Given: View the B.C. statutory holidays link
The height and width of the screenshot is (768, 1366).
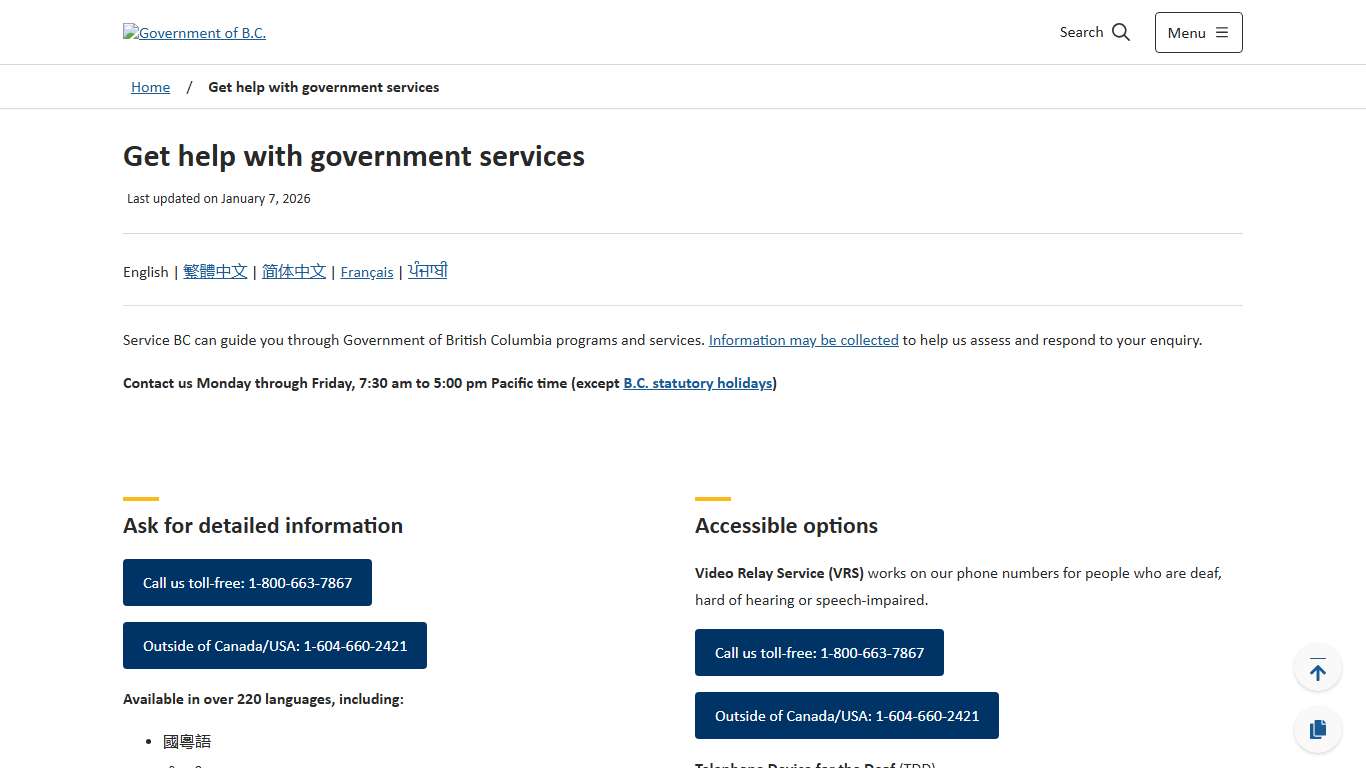Looking at the screenshot, I should (x=698, y=382).
